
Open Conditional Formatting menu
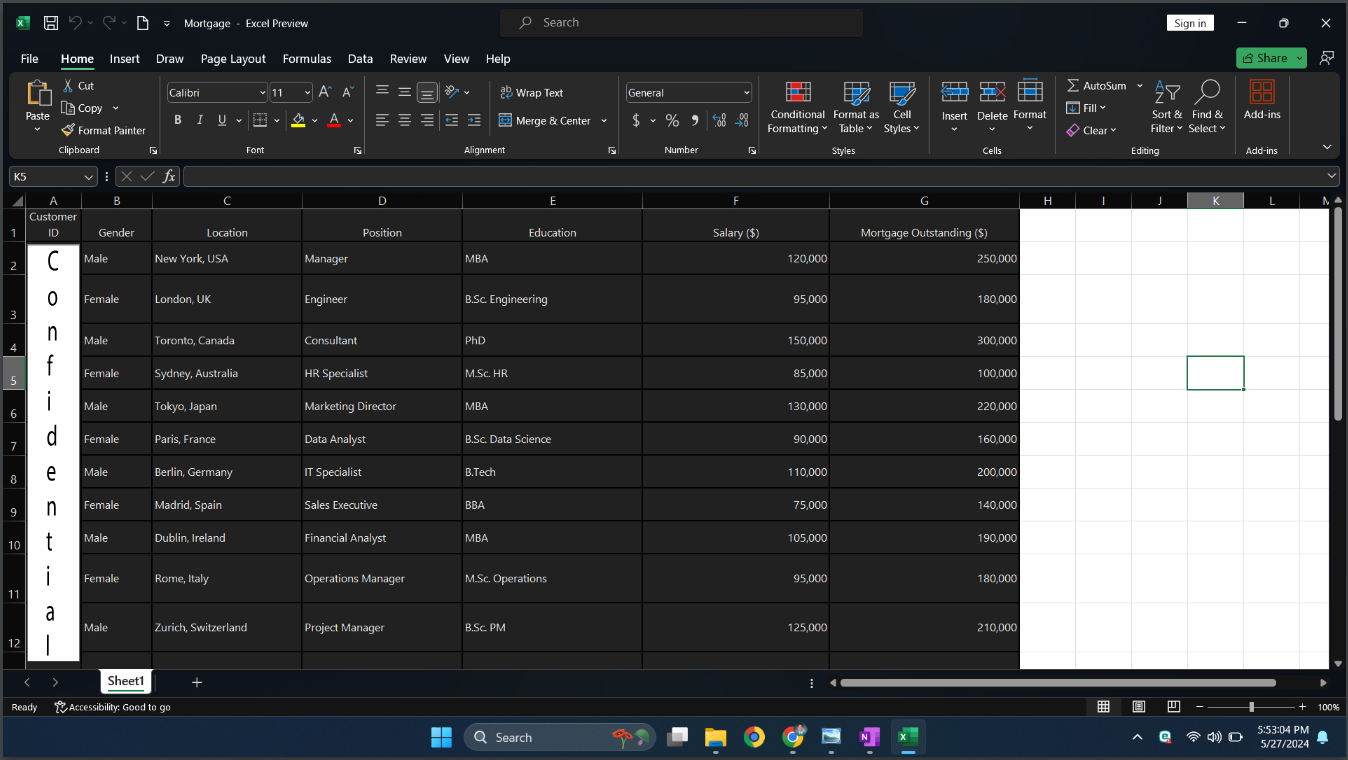[x=797, y=107]
